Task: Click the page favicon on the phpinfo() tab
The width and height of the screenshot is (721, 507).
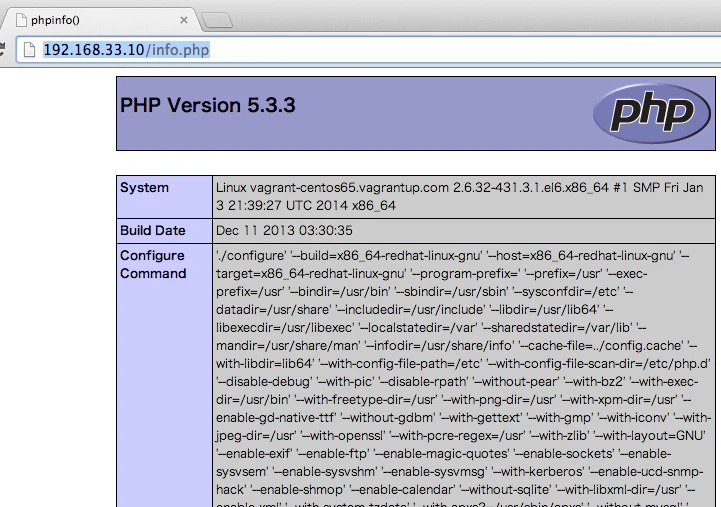Action: coord(21,20)
